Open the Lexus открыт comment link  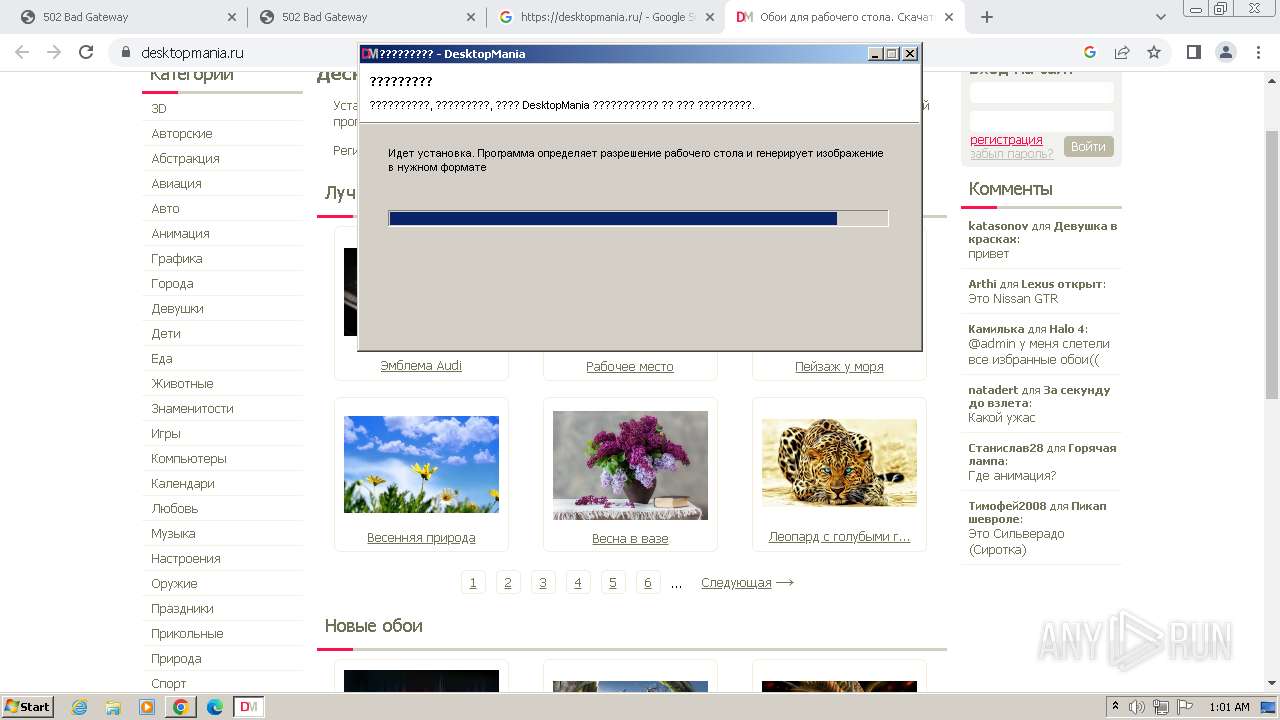click(1061, 284)
